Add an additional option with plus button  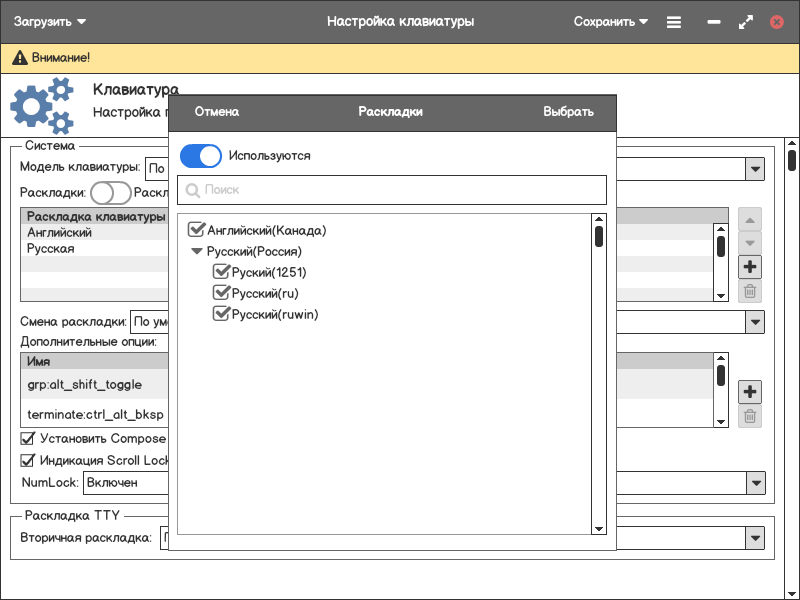[750, 391]
